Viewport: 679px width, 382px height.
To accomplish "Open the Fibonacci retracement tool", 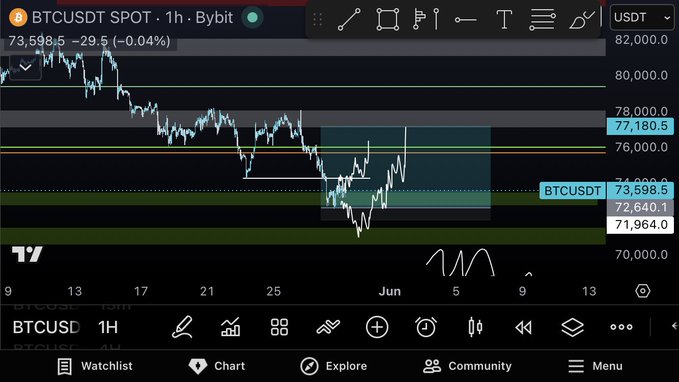I will tap(542, 19).
